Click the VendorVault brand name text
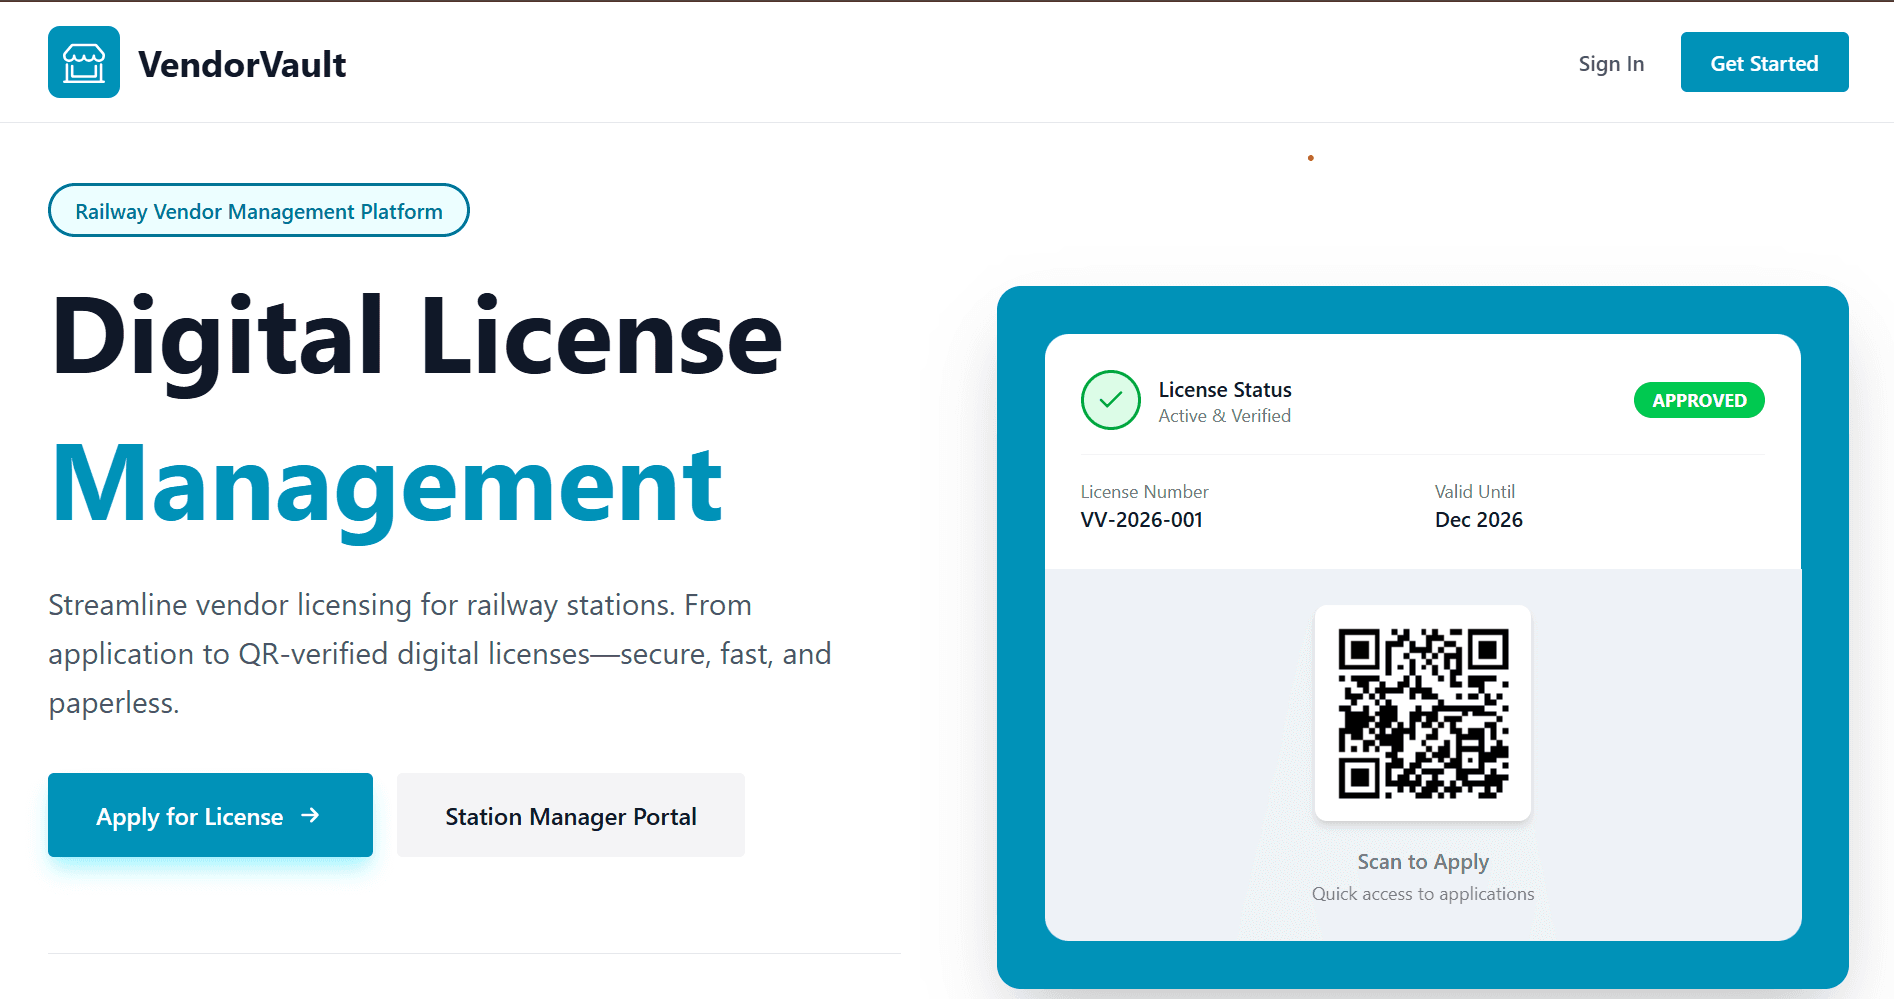 tap(242, 65)
